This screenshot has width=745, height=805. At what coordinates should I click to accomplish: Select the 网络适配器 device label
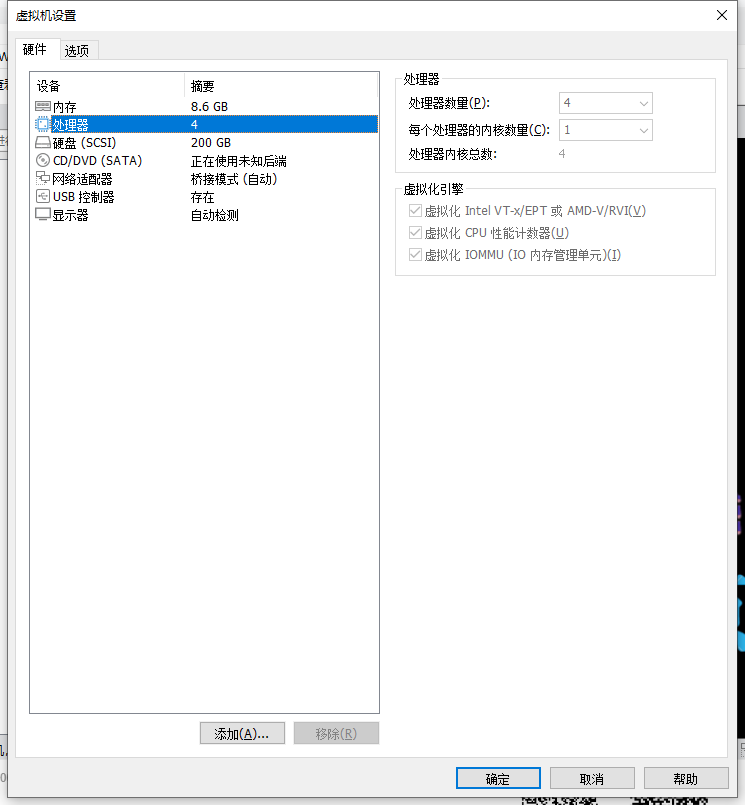tap(82, 179)
